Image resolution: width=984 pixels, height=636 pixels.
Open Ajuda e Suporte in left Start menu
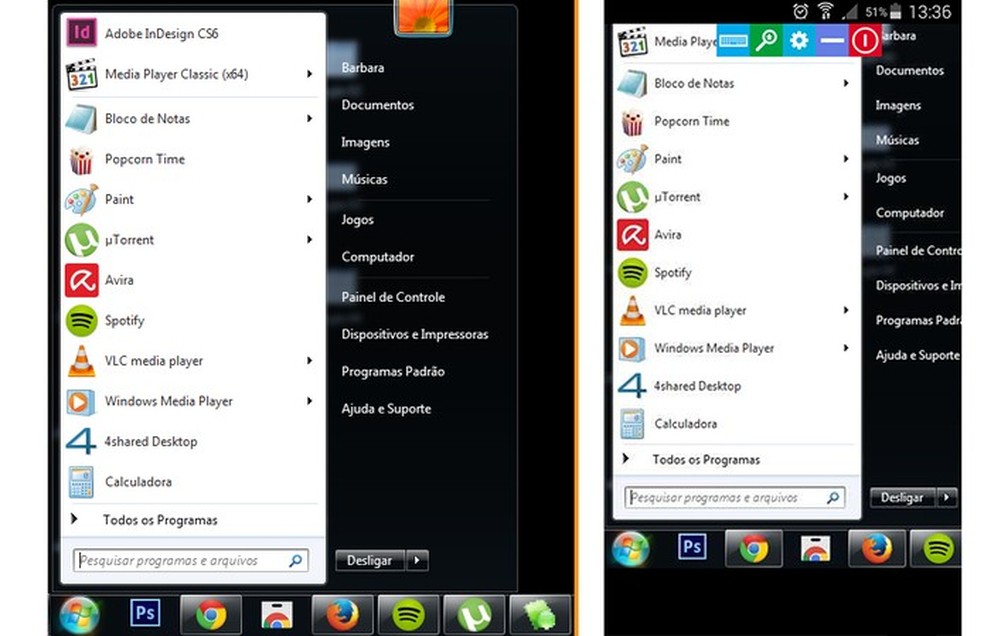[386, 409]
